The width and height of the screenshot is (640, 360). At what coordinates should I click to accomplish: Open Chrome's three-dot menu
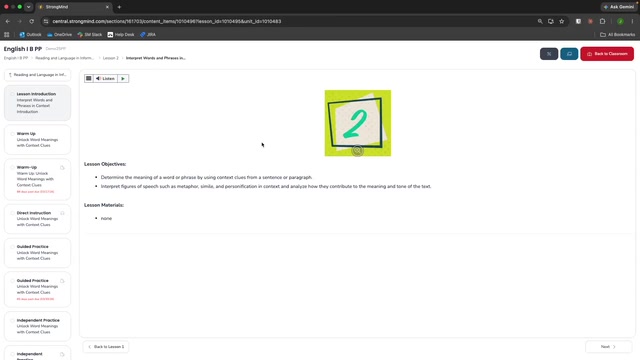pyautogui.click(x=632, y=21)
